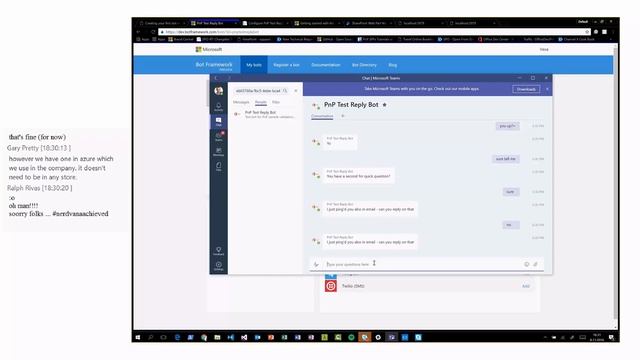Open the Windows Start button
Screen dimensions: 640x360
pyautogui.click(x=138, y=338)
